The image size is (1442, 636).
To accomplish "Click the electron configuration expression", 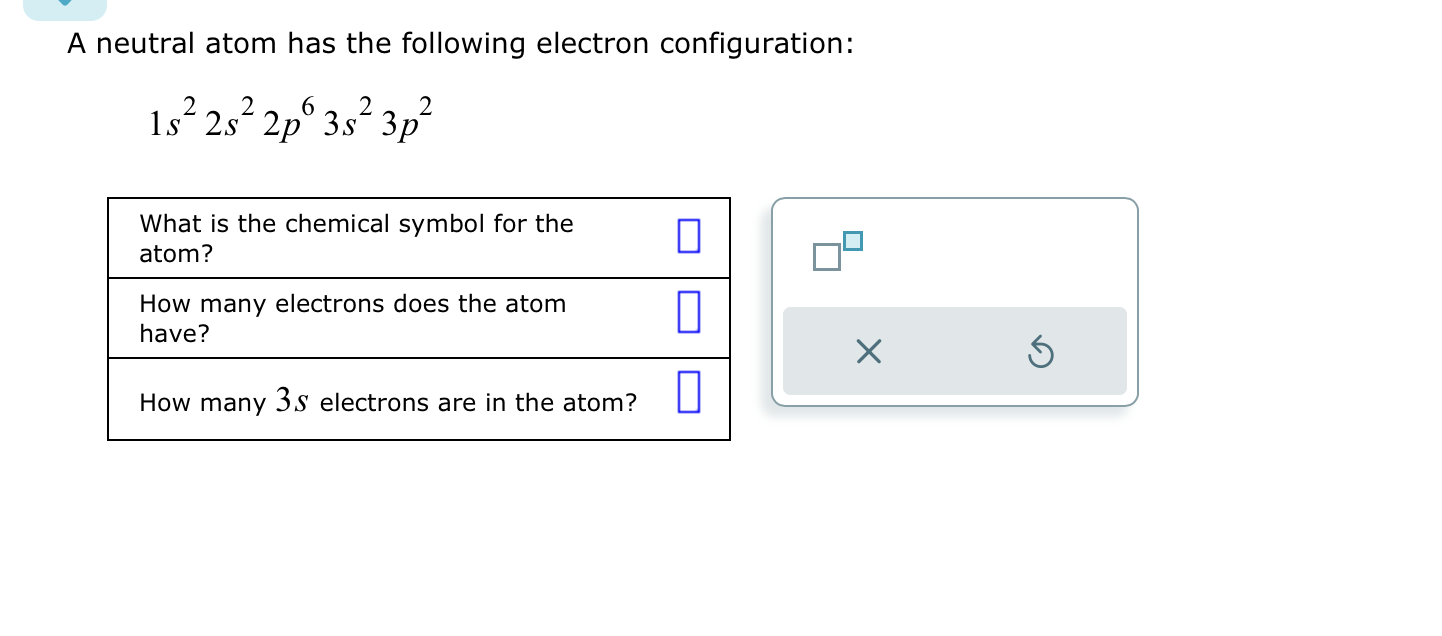I will [x=288, y=118].
